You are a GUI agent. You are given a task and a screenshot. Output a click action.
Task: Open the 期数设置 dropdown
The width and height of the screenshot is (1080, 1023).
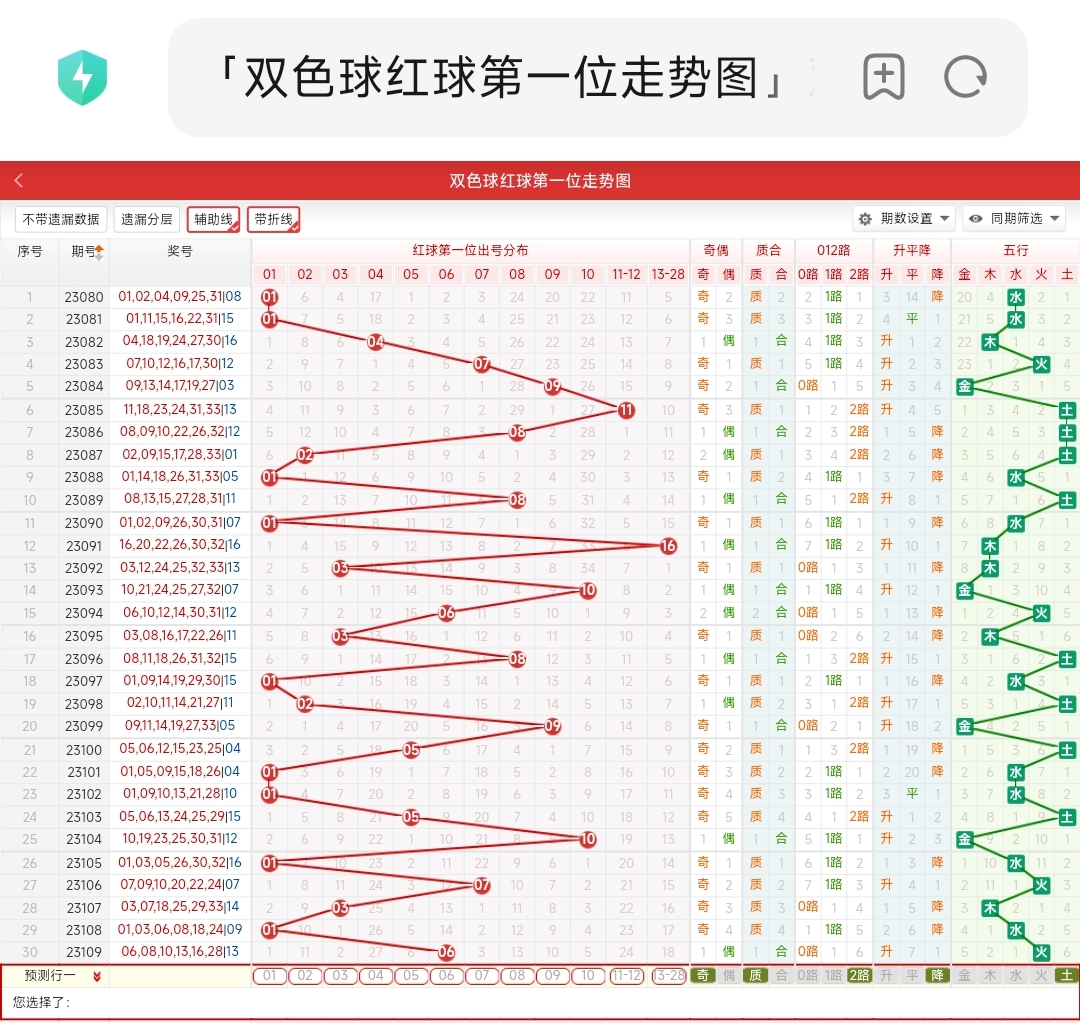pyautogui.click(x=904, y=219)
